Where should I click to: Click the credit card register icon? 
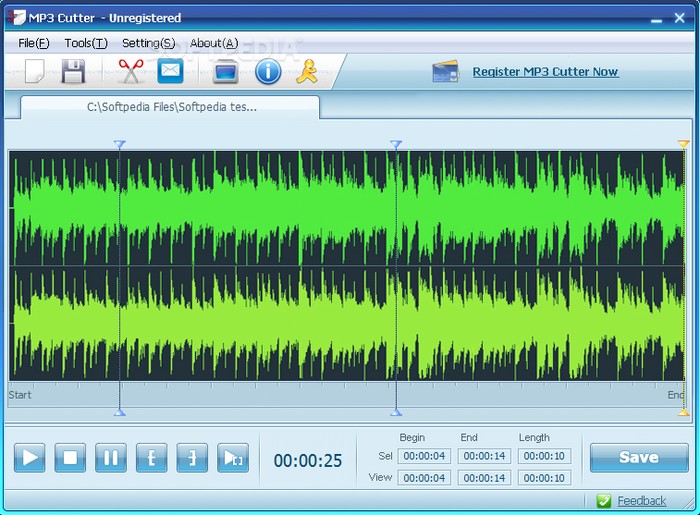pos(445,72)
